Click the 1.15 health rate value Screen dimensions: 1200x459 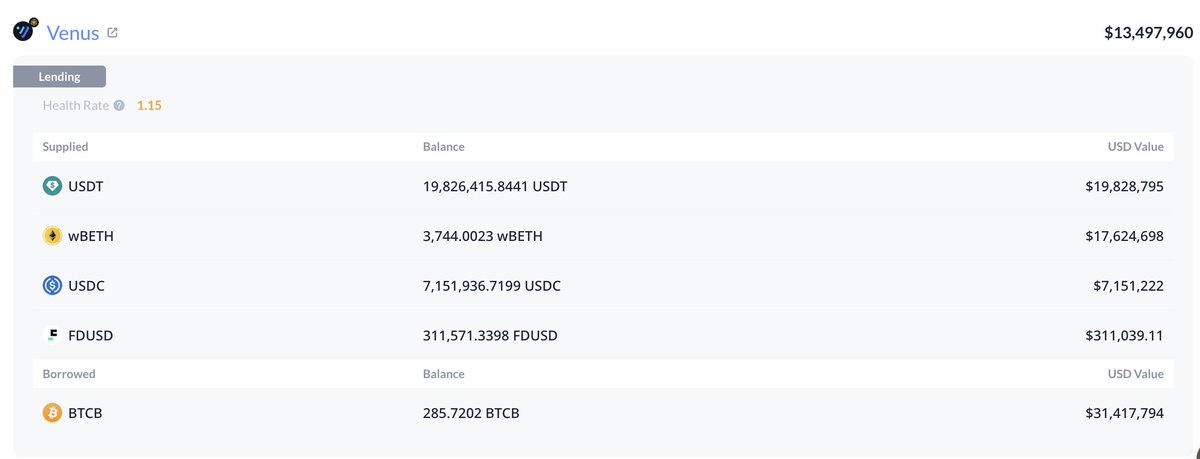coord(149,105)
